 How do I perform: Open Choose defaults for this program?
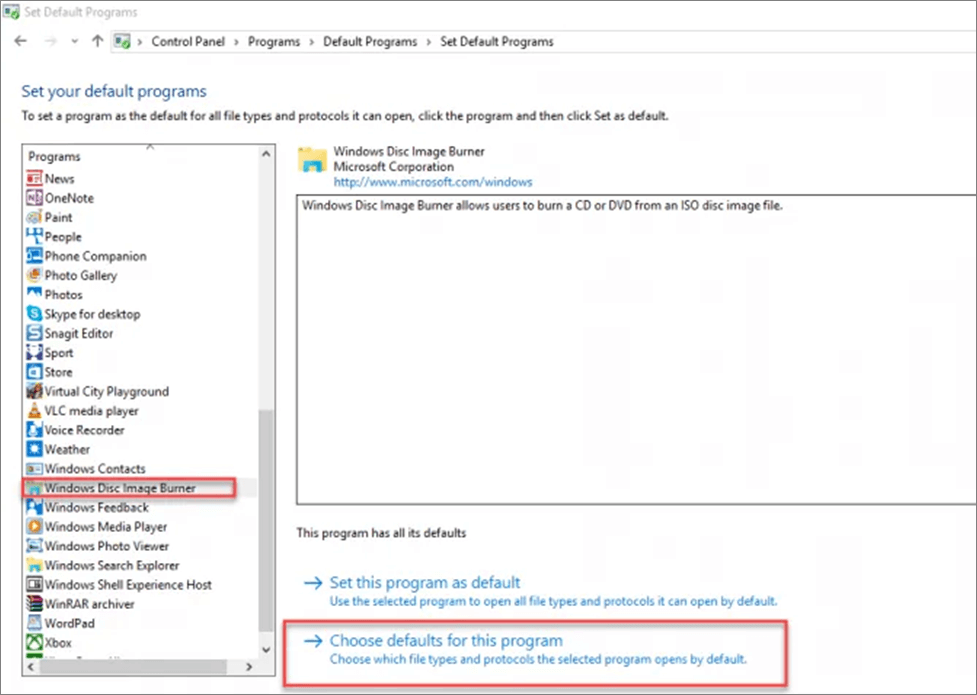pos(446,640)
